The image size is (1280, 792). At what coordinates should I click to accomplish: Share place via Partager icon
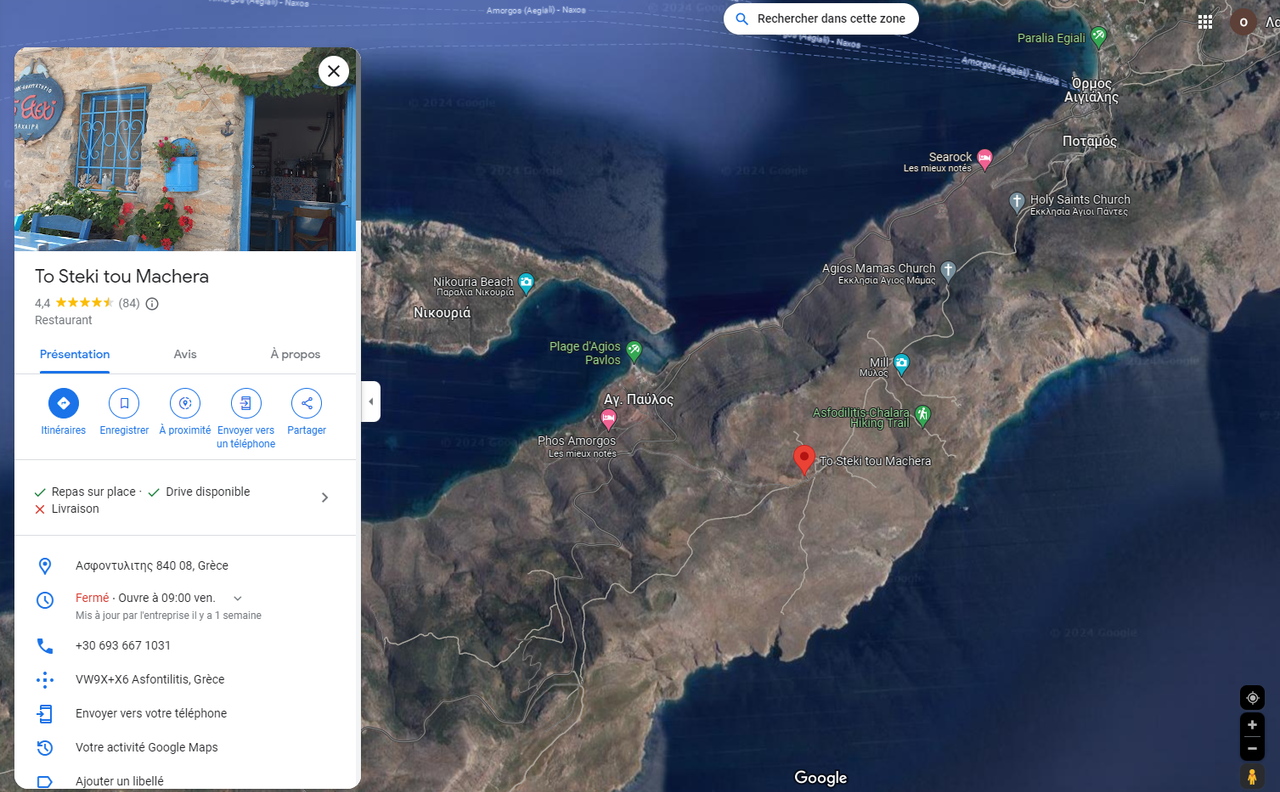[x=306, y=403]
